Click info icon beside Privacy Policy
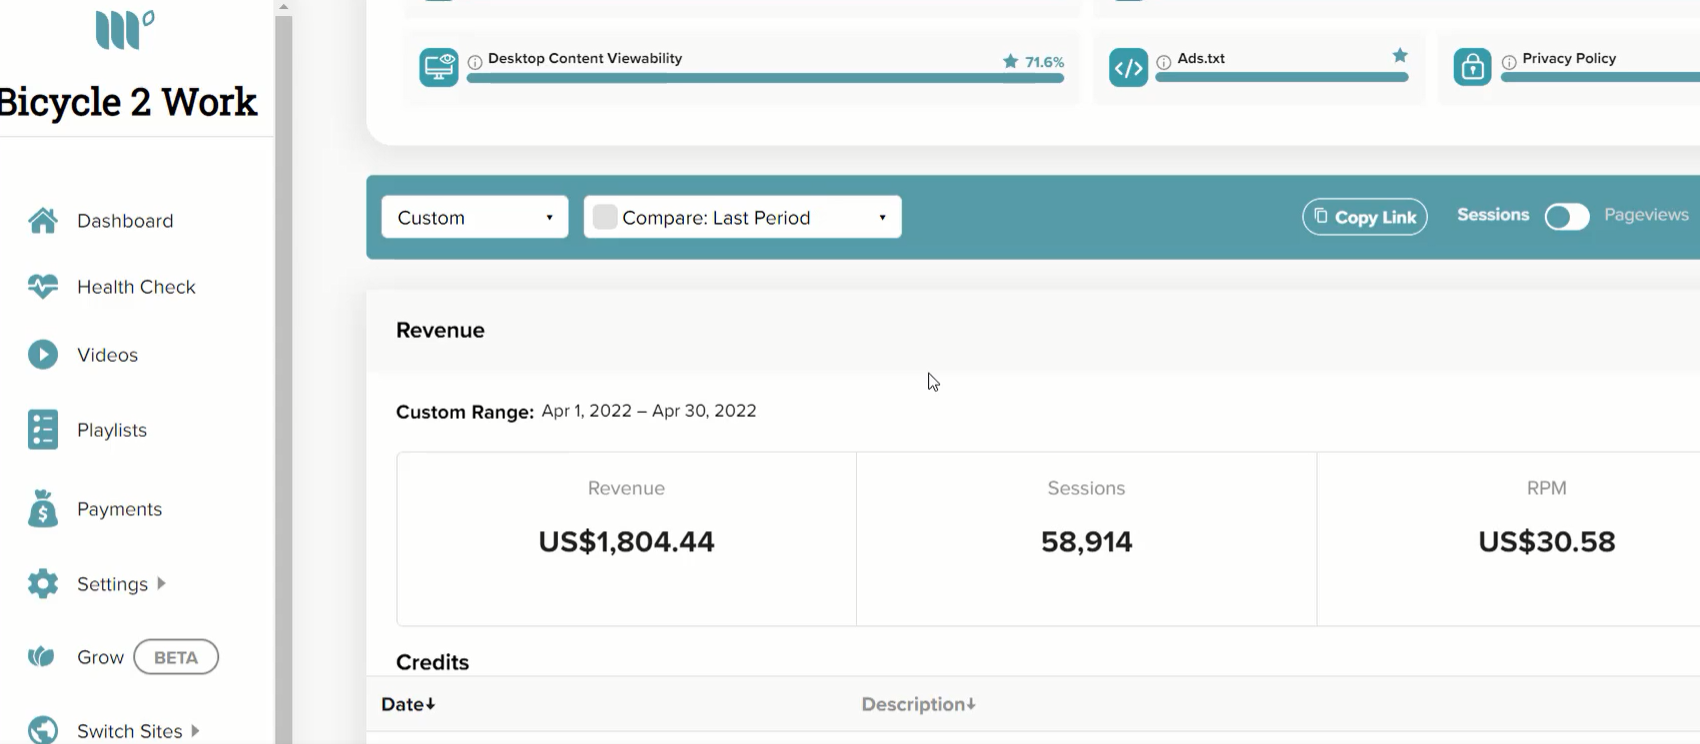The width and height of the screenshot is (1700, 744). 1509,62
